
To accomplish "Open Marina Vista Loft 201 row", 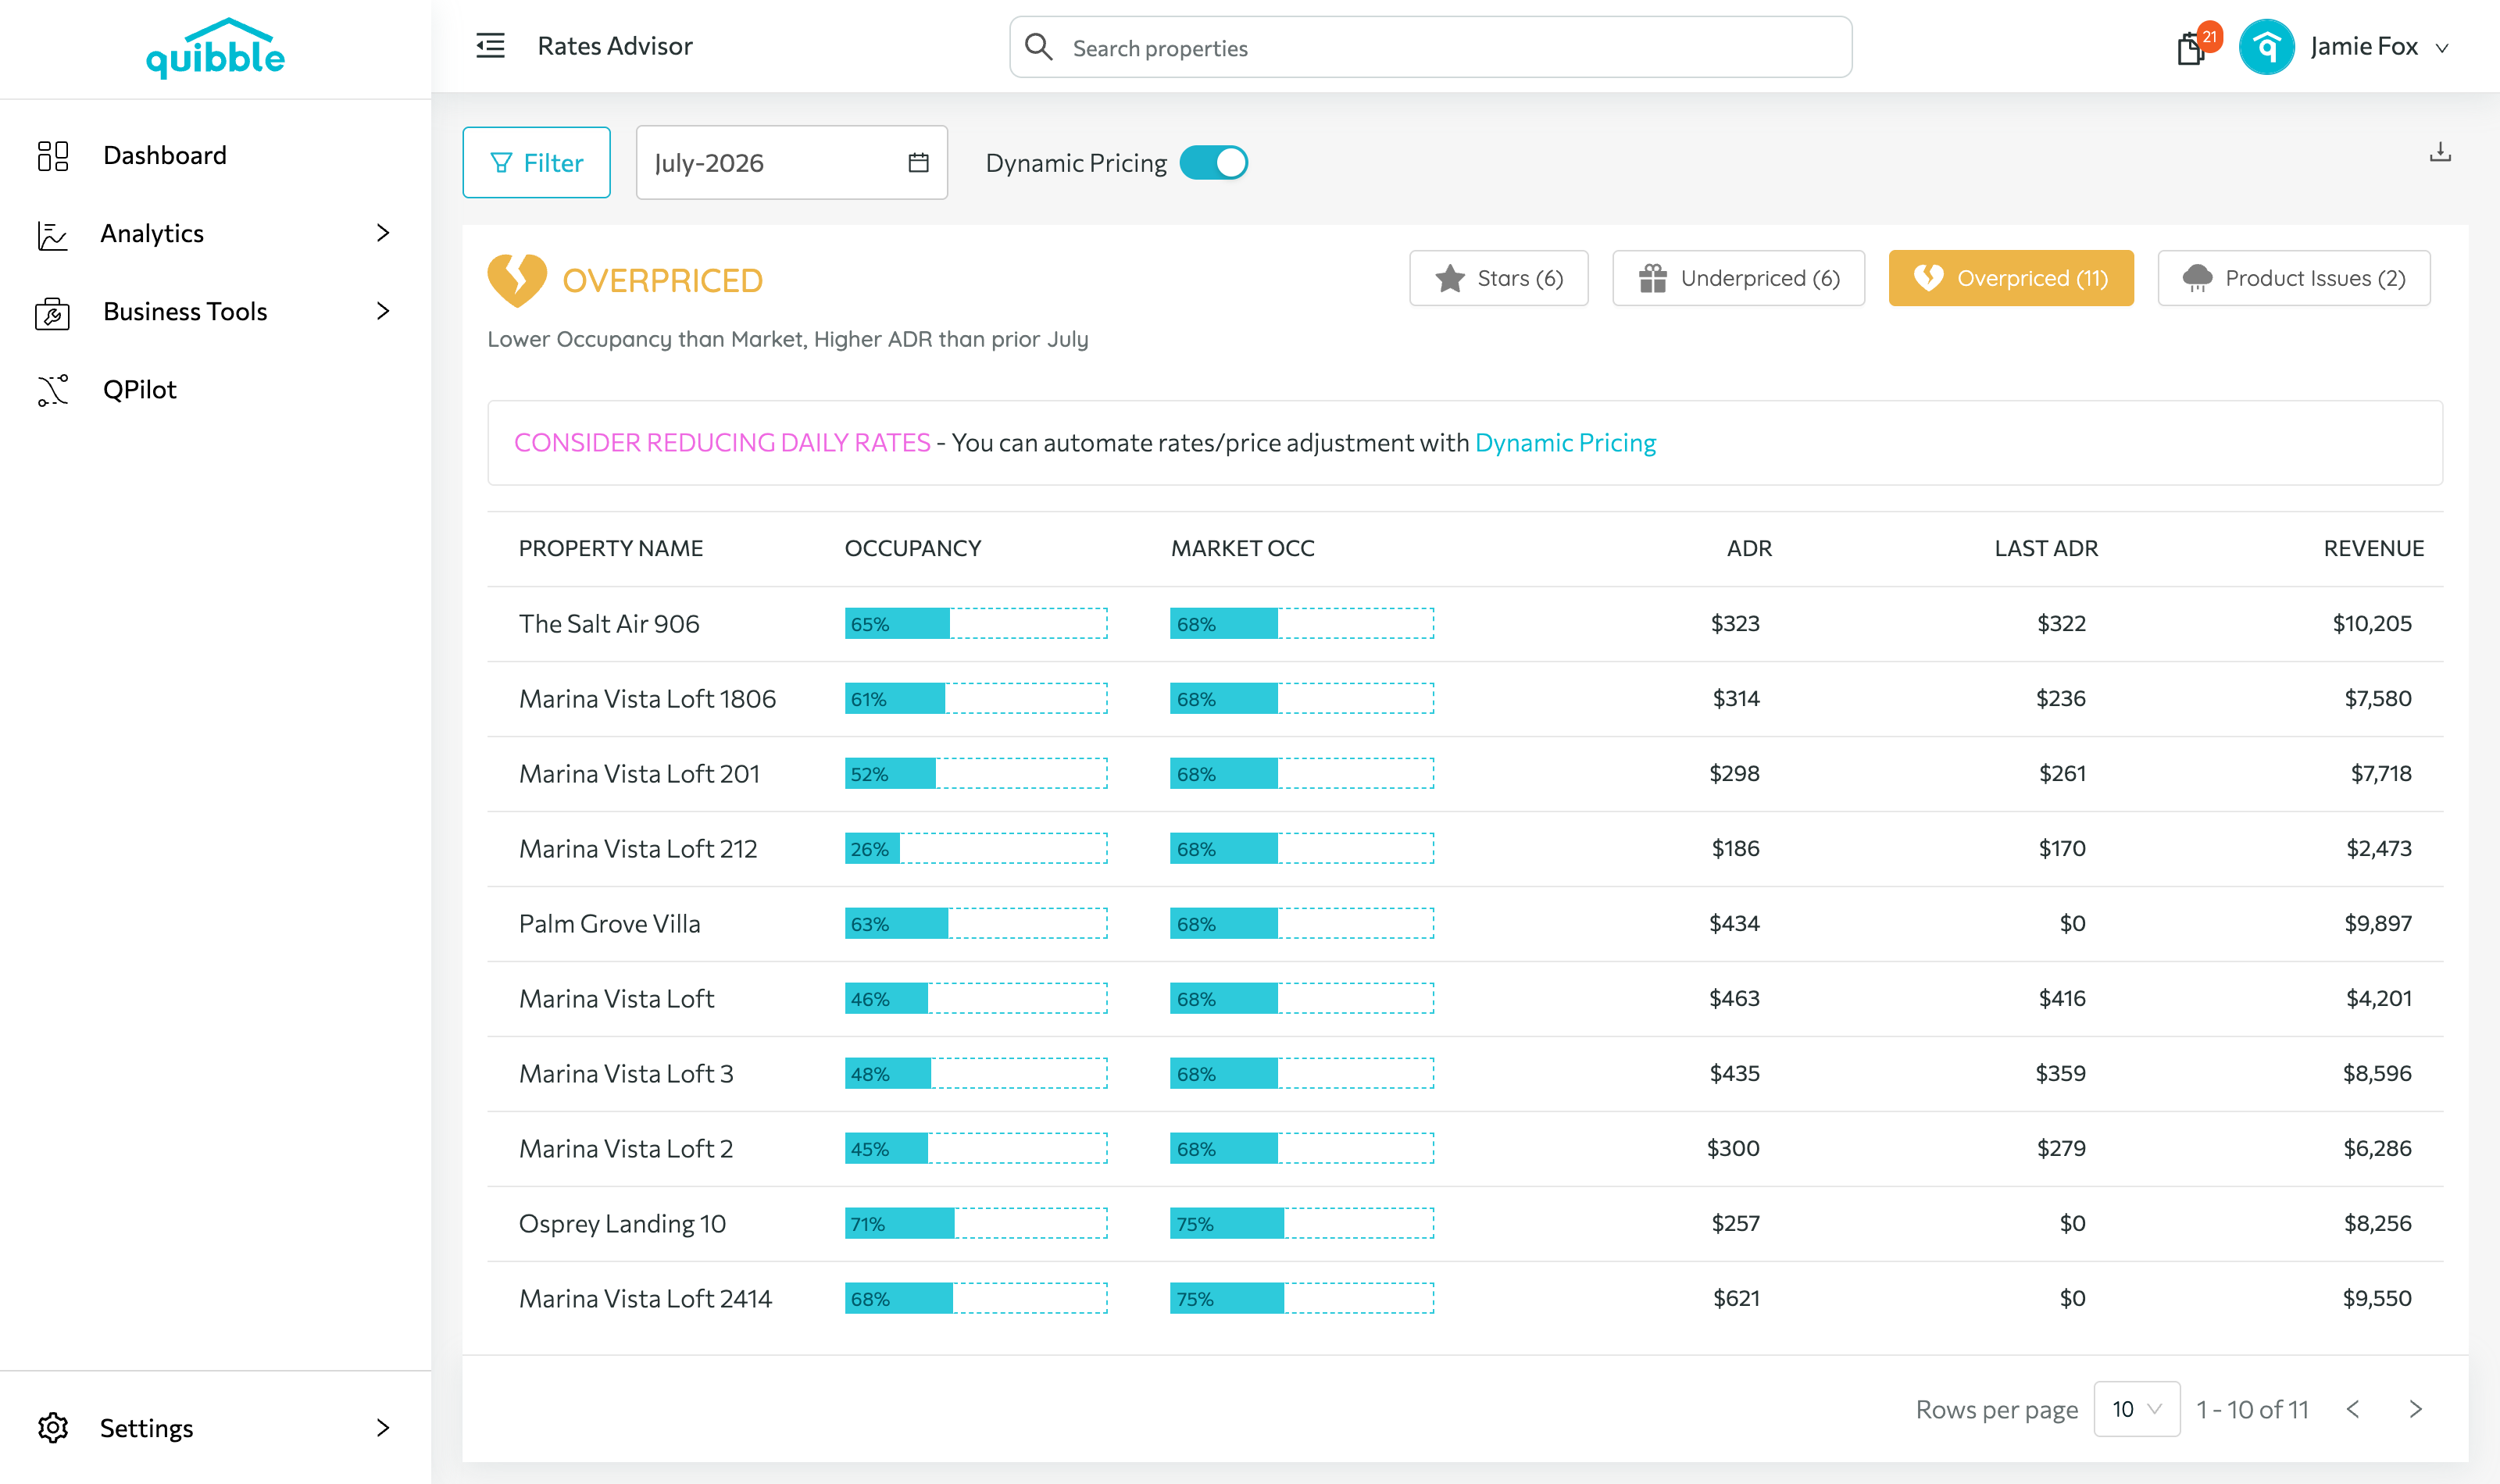I will (x=1465, y=774).
